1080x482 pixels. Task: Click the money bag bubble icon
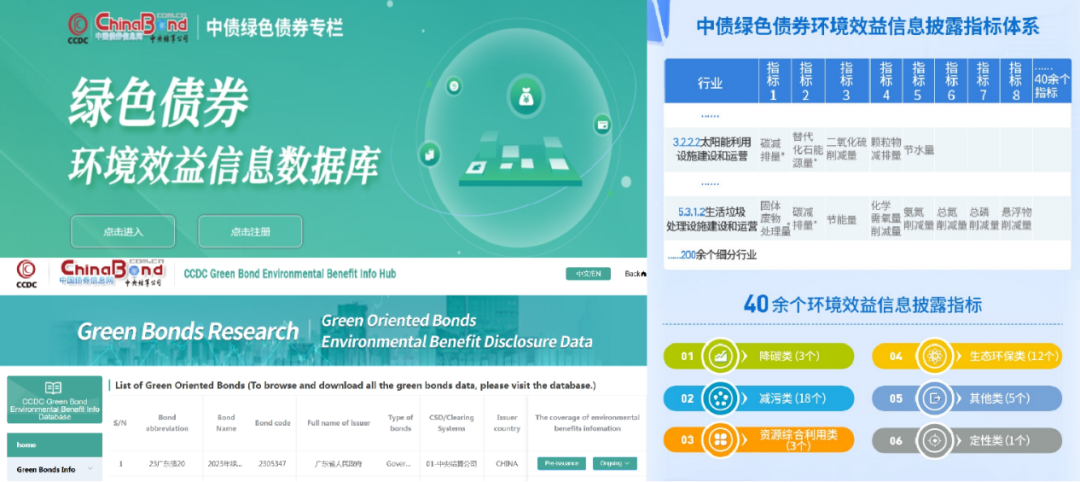526,96
